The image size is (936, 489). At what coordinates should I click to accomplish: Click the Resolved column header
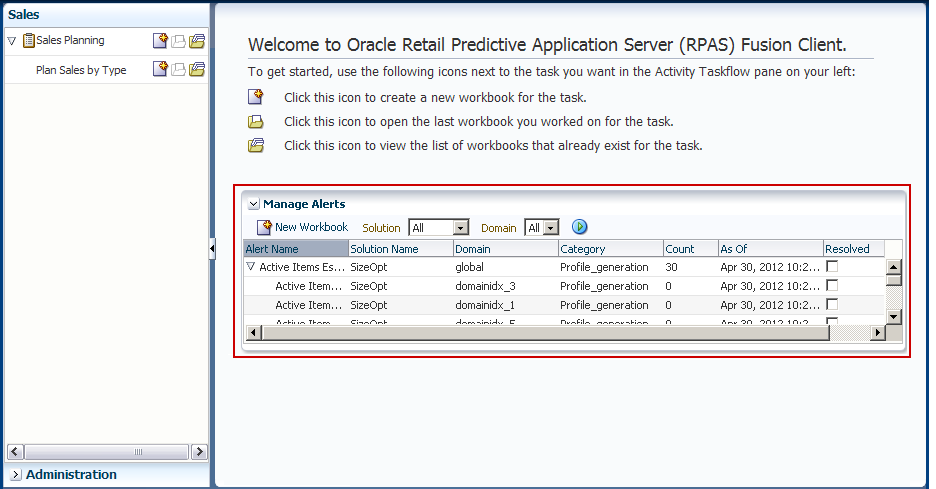pos(854,249)
